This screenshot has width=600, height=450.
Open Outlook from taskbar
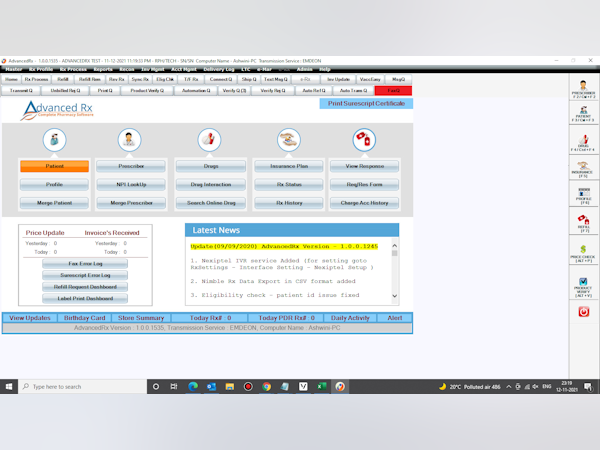coord(211,386)
